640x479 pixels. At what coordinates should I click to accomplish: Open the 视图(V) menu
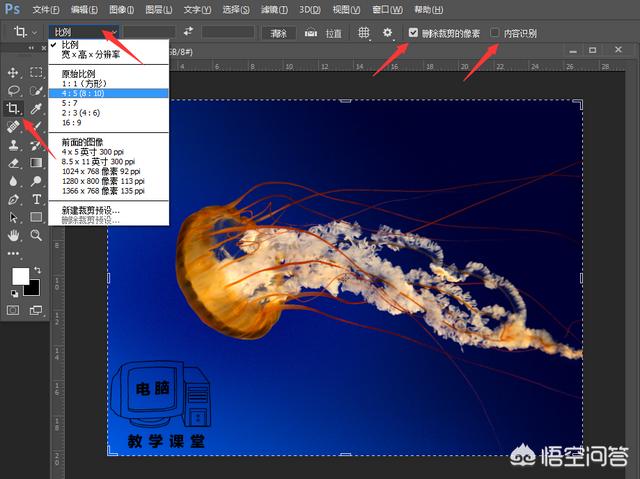tap(347, 9)
